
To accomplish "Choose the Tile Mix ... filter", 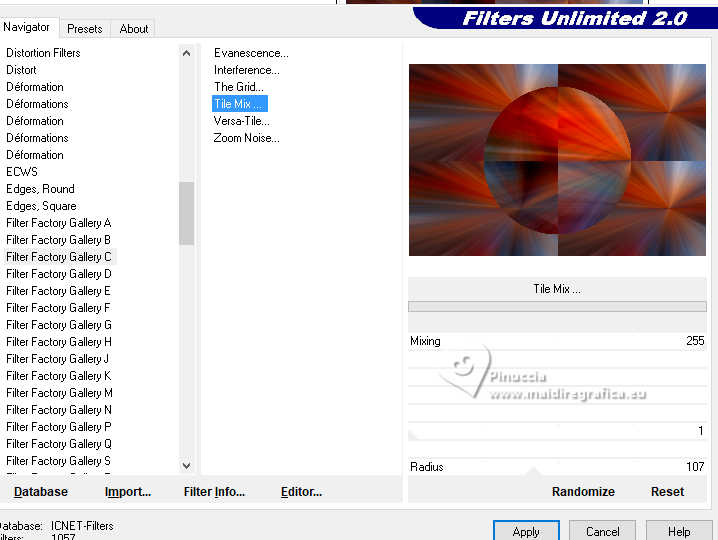I will [239, 104].
